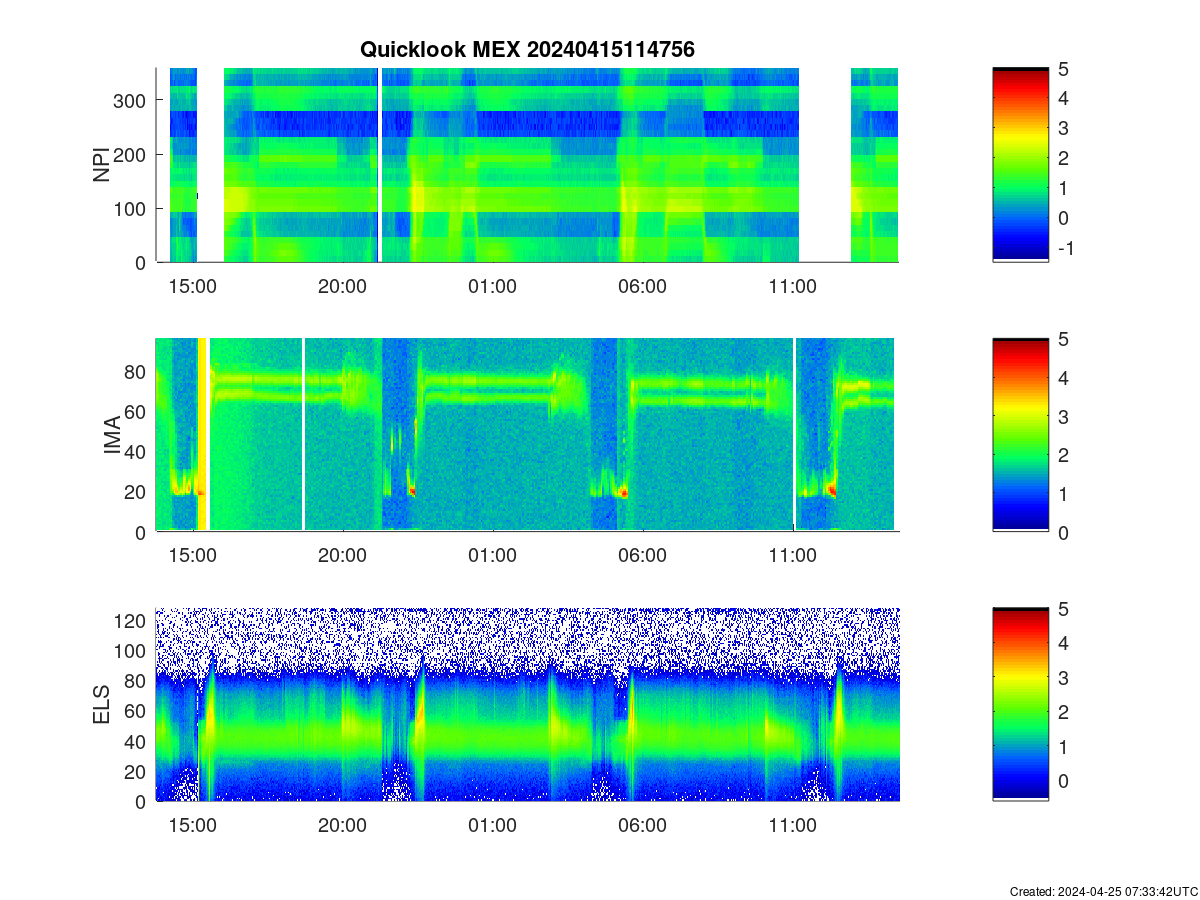Click the NPI plot's color scale bar
Screen dimensions: 1200x900
point(1021,165)
